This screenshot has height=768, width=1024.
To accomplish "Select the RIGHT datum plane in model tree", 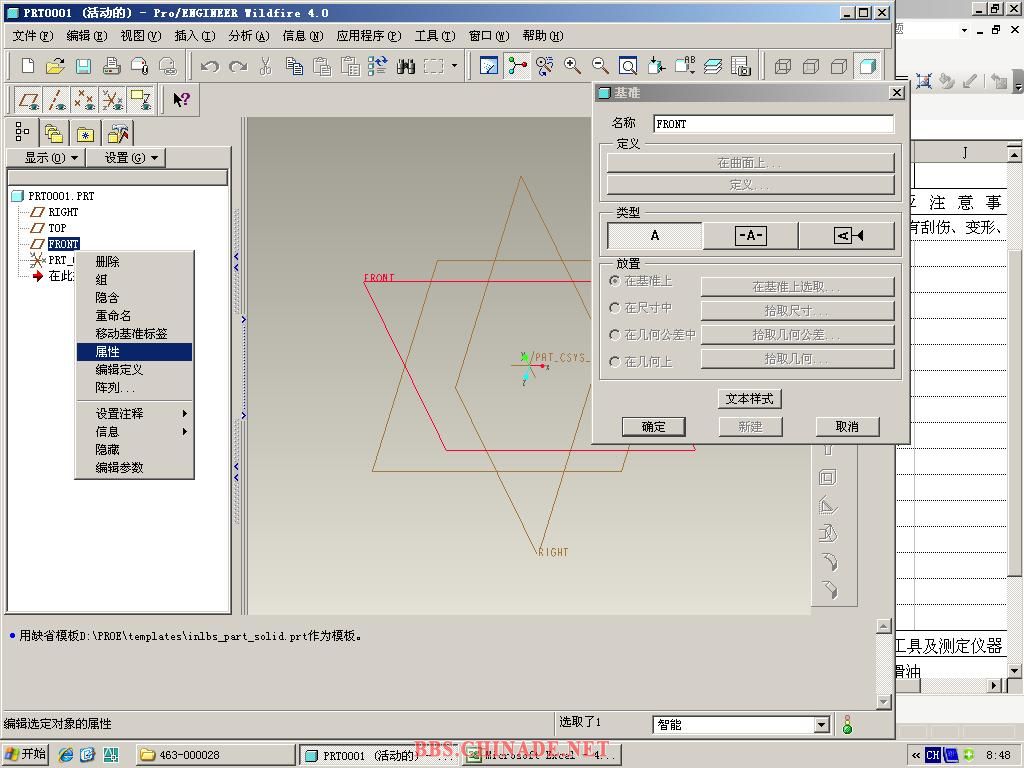I will click(x=63, y=212).
